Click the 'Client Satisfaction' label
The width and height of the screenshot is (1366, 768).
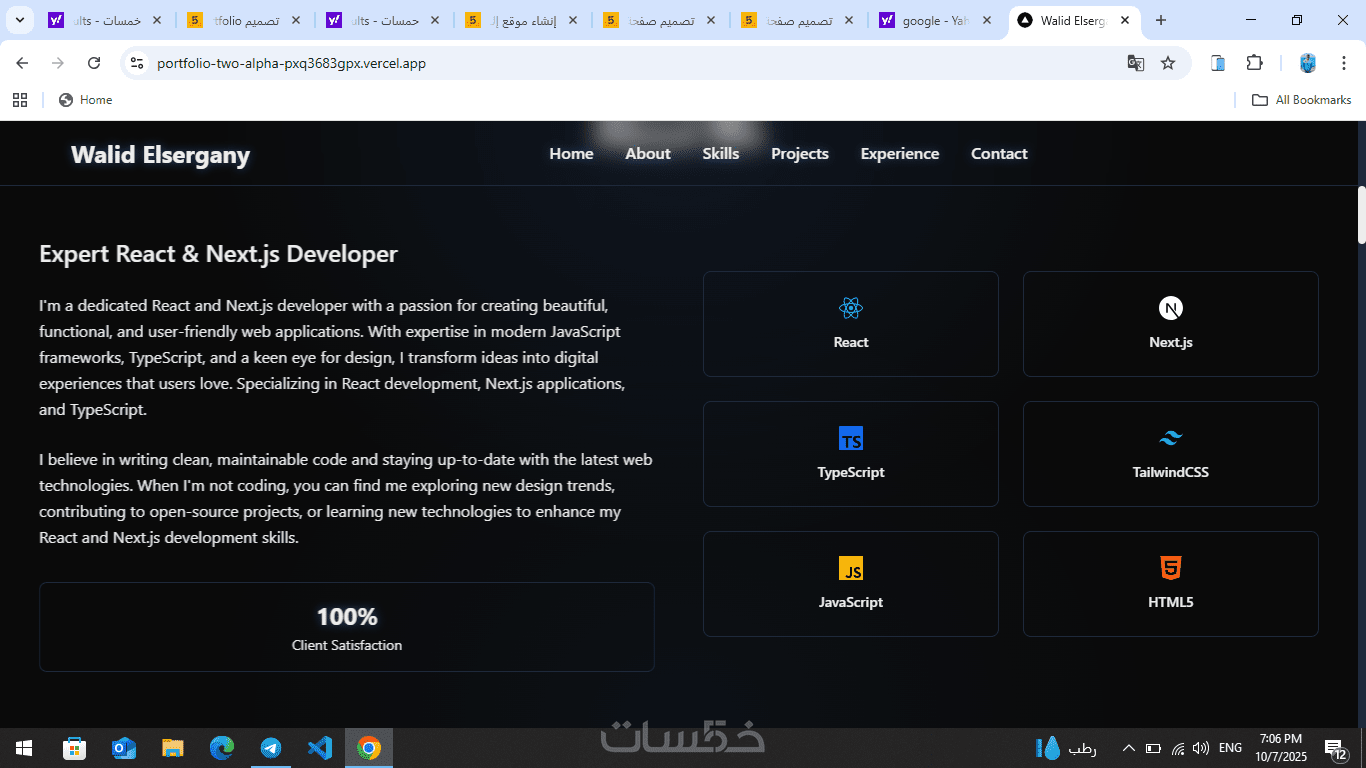[347, 645]
